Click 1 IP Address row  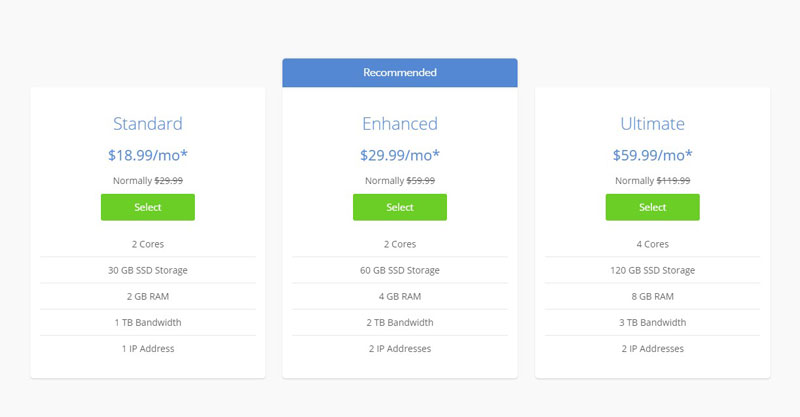pyautogui.click(x=147, y=349)
